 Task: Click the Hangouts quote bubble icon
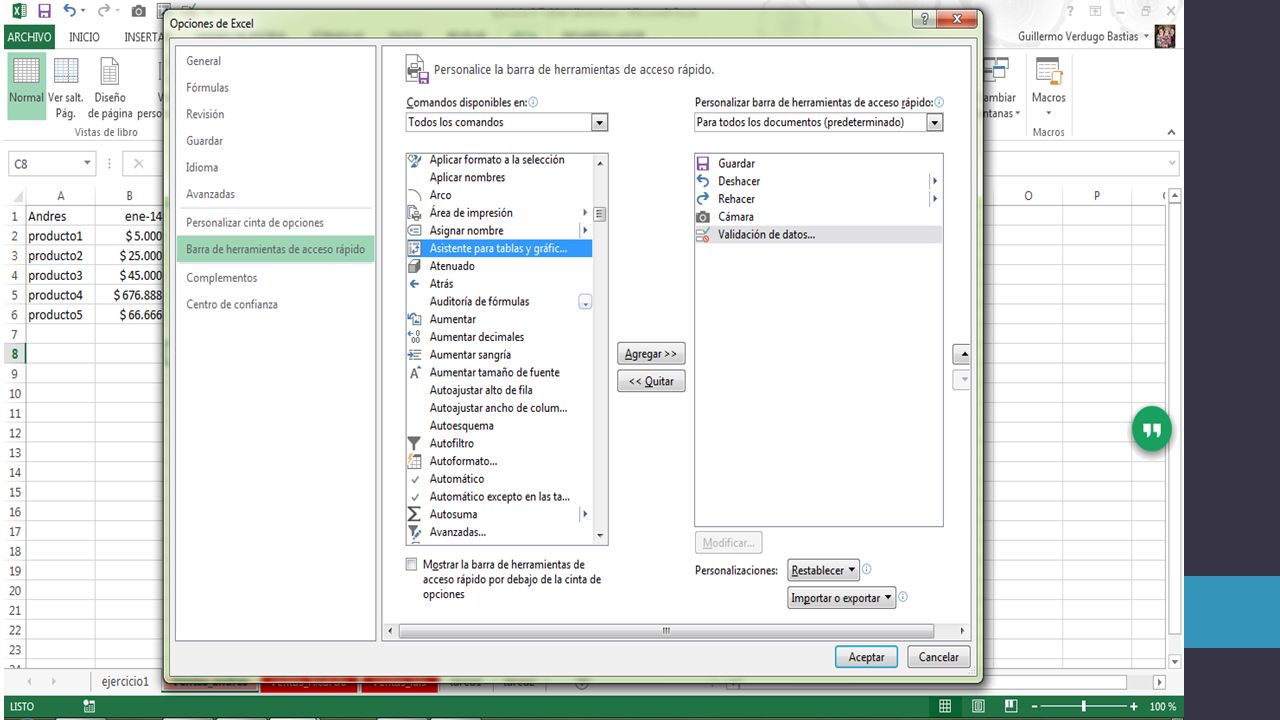[1152, 430]
